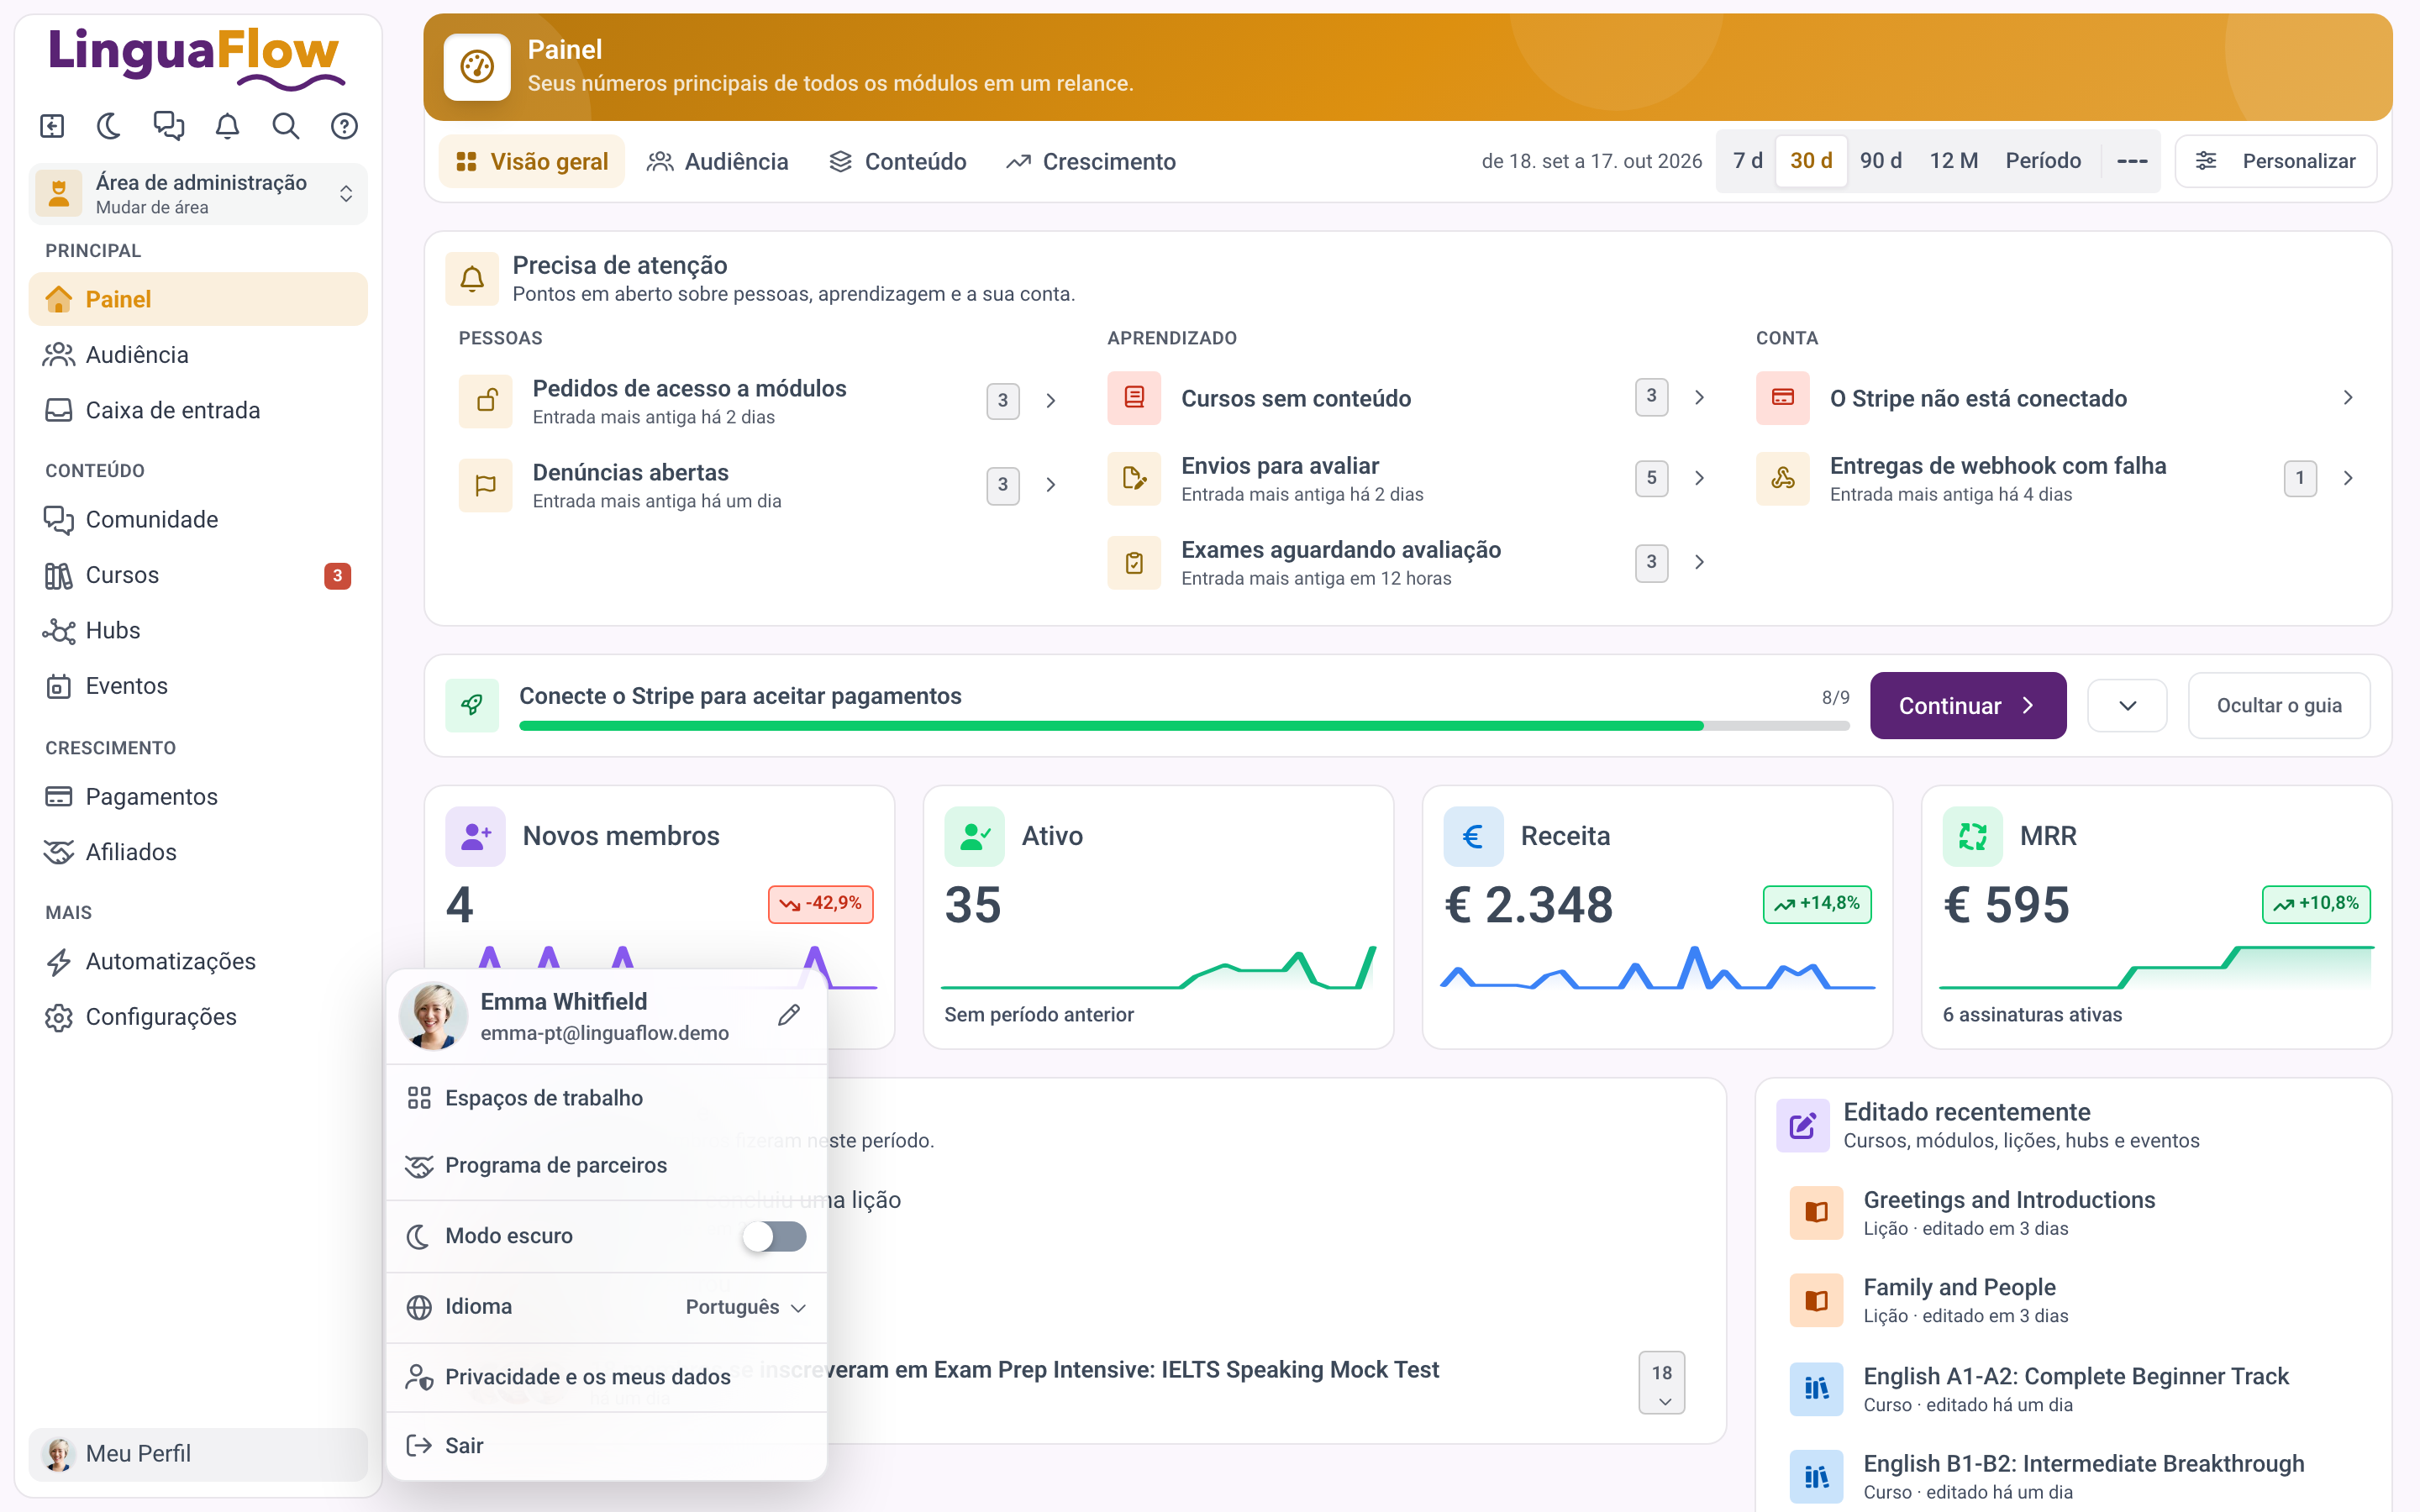The image size is (2420, 1512).
Task: Open the chat messages icon in sidebar header
Action: pyautogui.click(x=169, y=126)
